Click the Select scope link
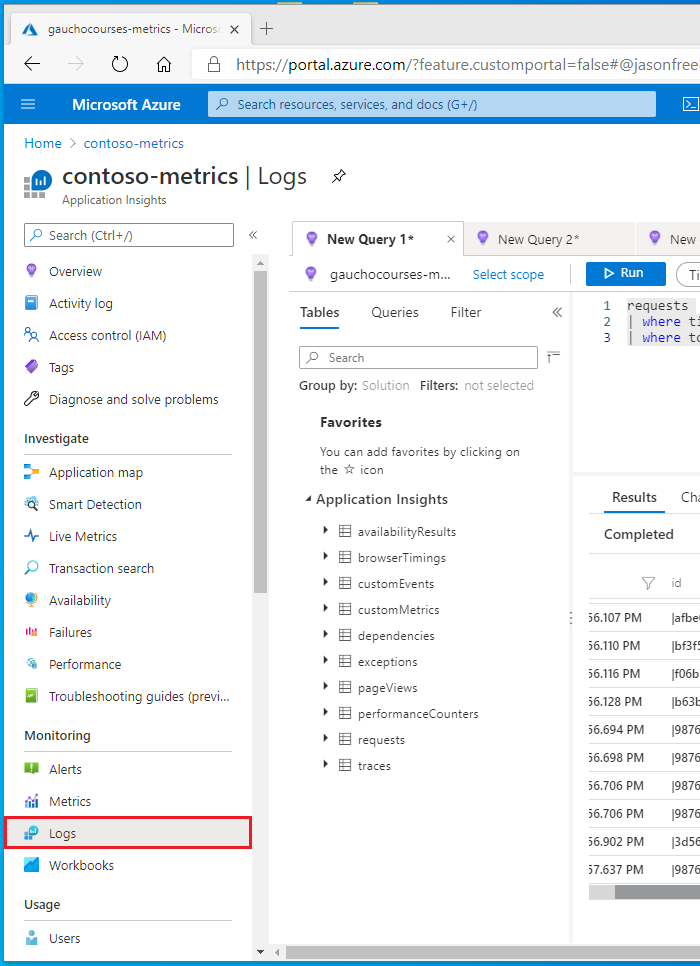This screenshot has width=700, height=966. tap(508, 274)
